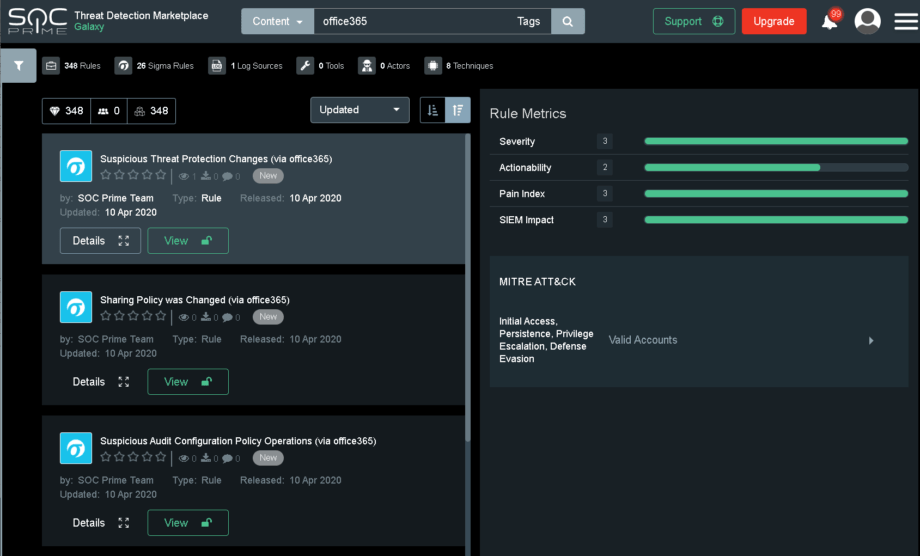Open Suspicious Audit Configuration Policy Operations title
920x556 pixels.
pyautogui.click(x=238, y=441)
